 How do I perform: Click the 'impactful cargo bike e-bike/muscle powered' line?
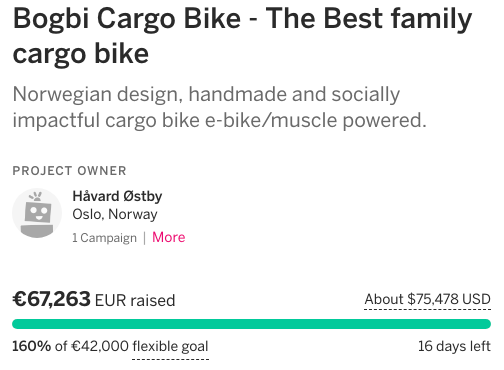(220, 120)
